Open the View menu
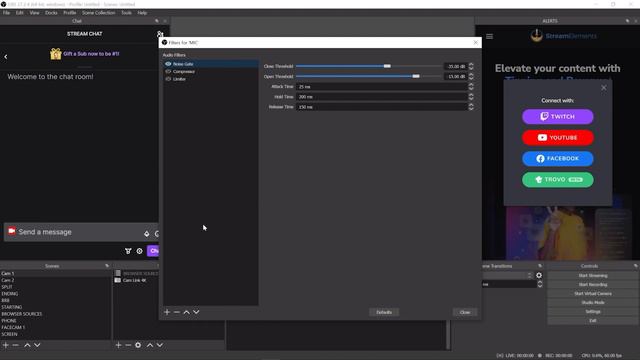This screenshot has height=360, width=640. click(x=34, y=13)
